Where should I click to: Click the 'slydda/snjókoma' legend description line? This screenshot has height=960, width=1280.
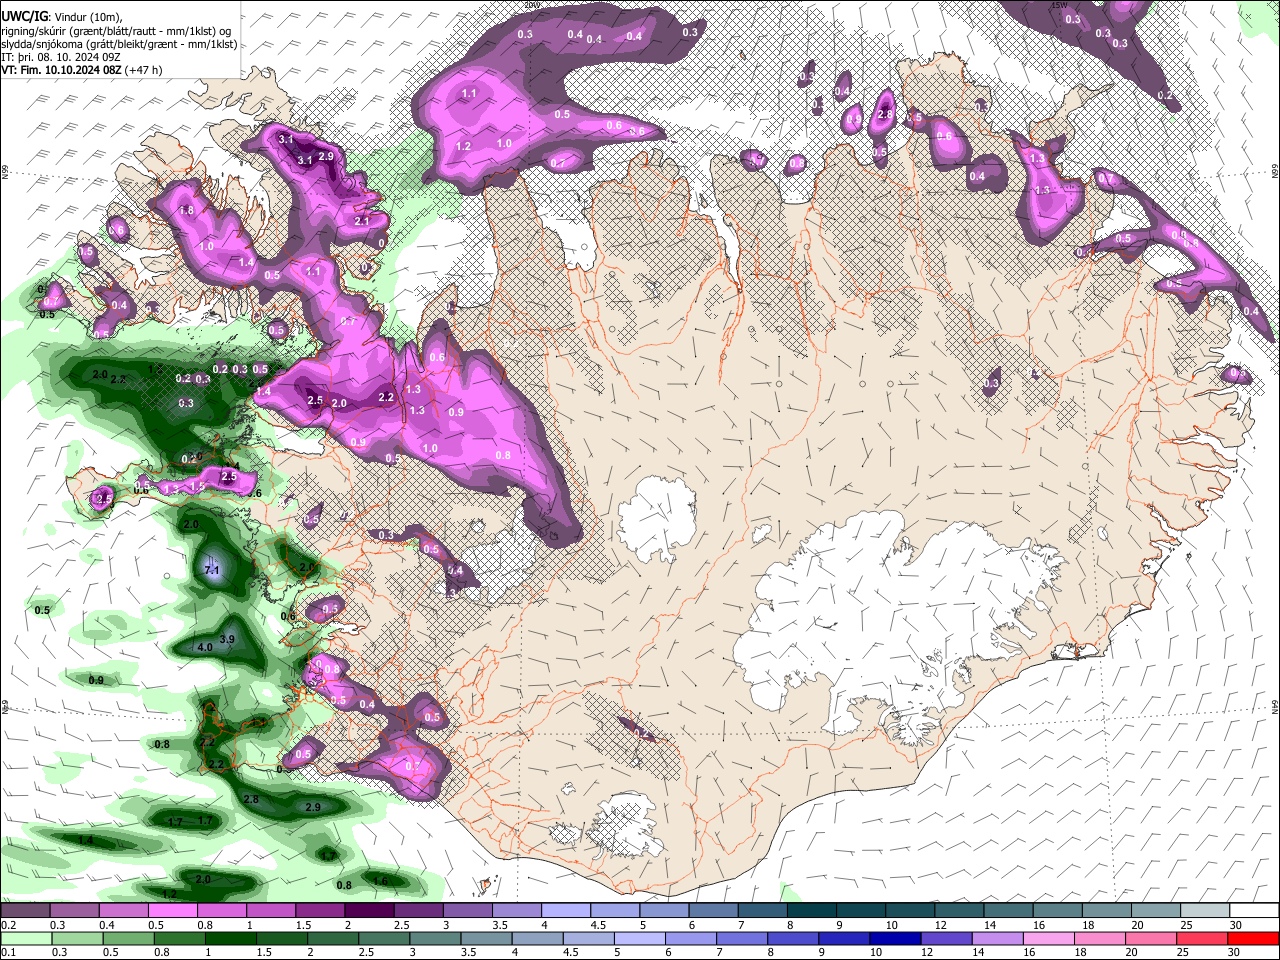tap(119, 44)
